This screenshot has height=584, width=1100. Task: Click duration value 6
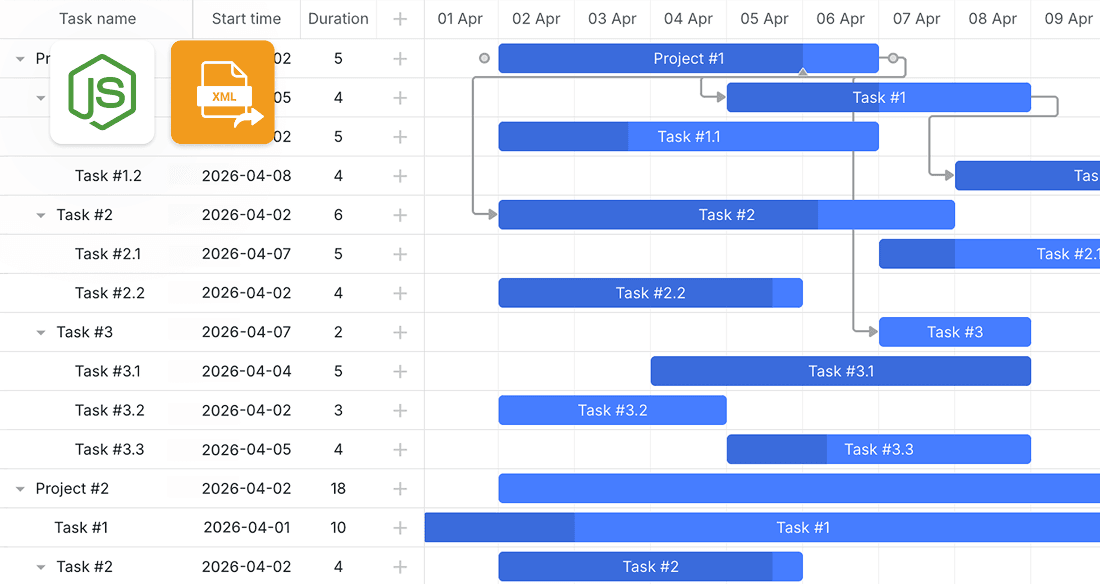coord(338,215)
